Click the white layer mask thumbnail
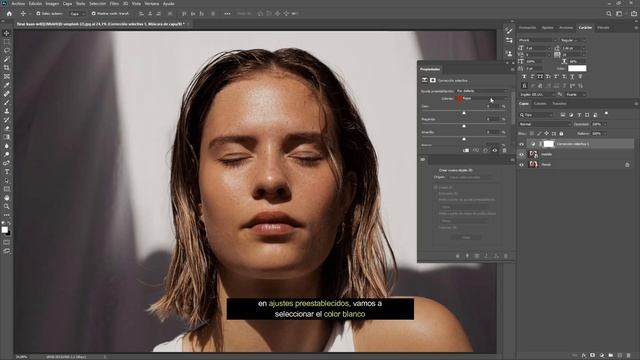Screen dimensions: 640x360 (x=549, y=144)
